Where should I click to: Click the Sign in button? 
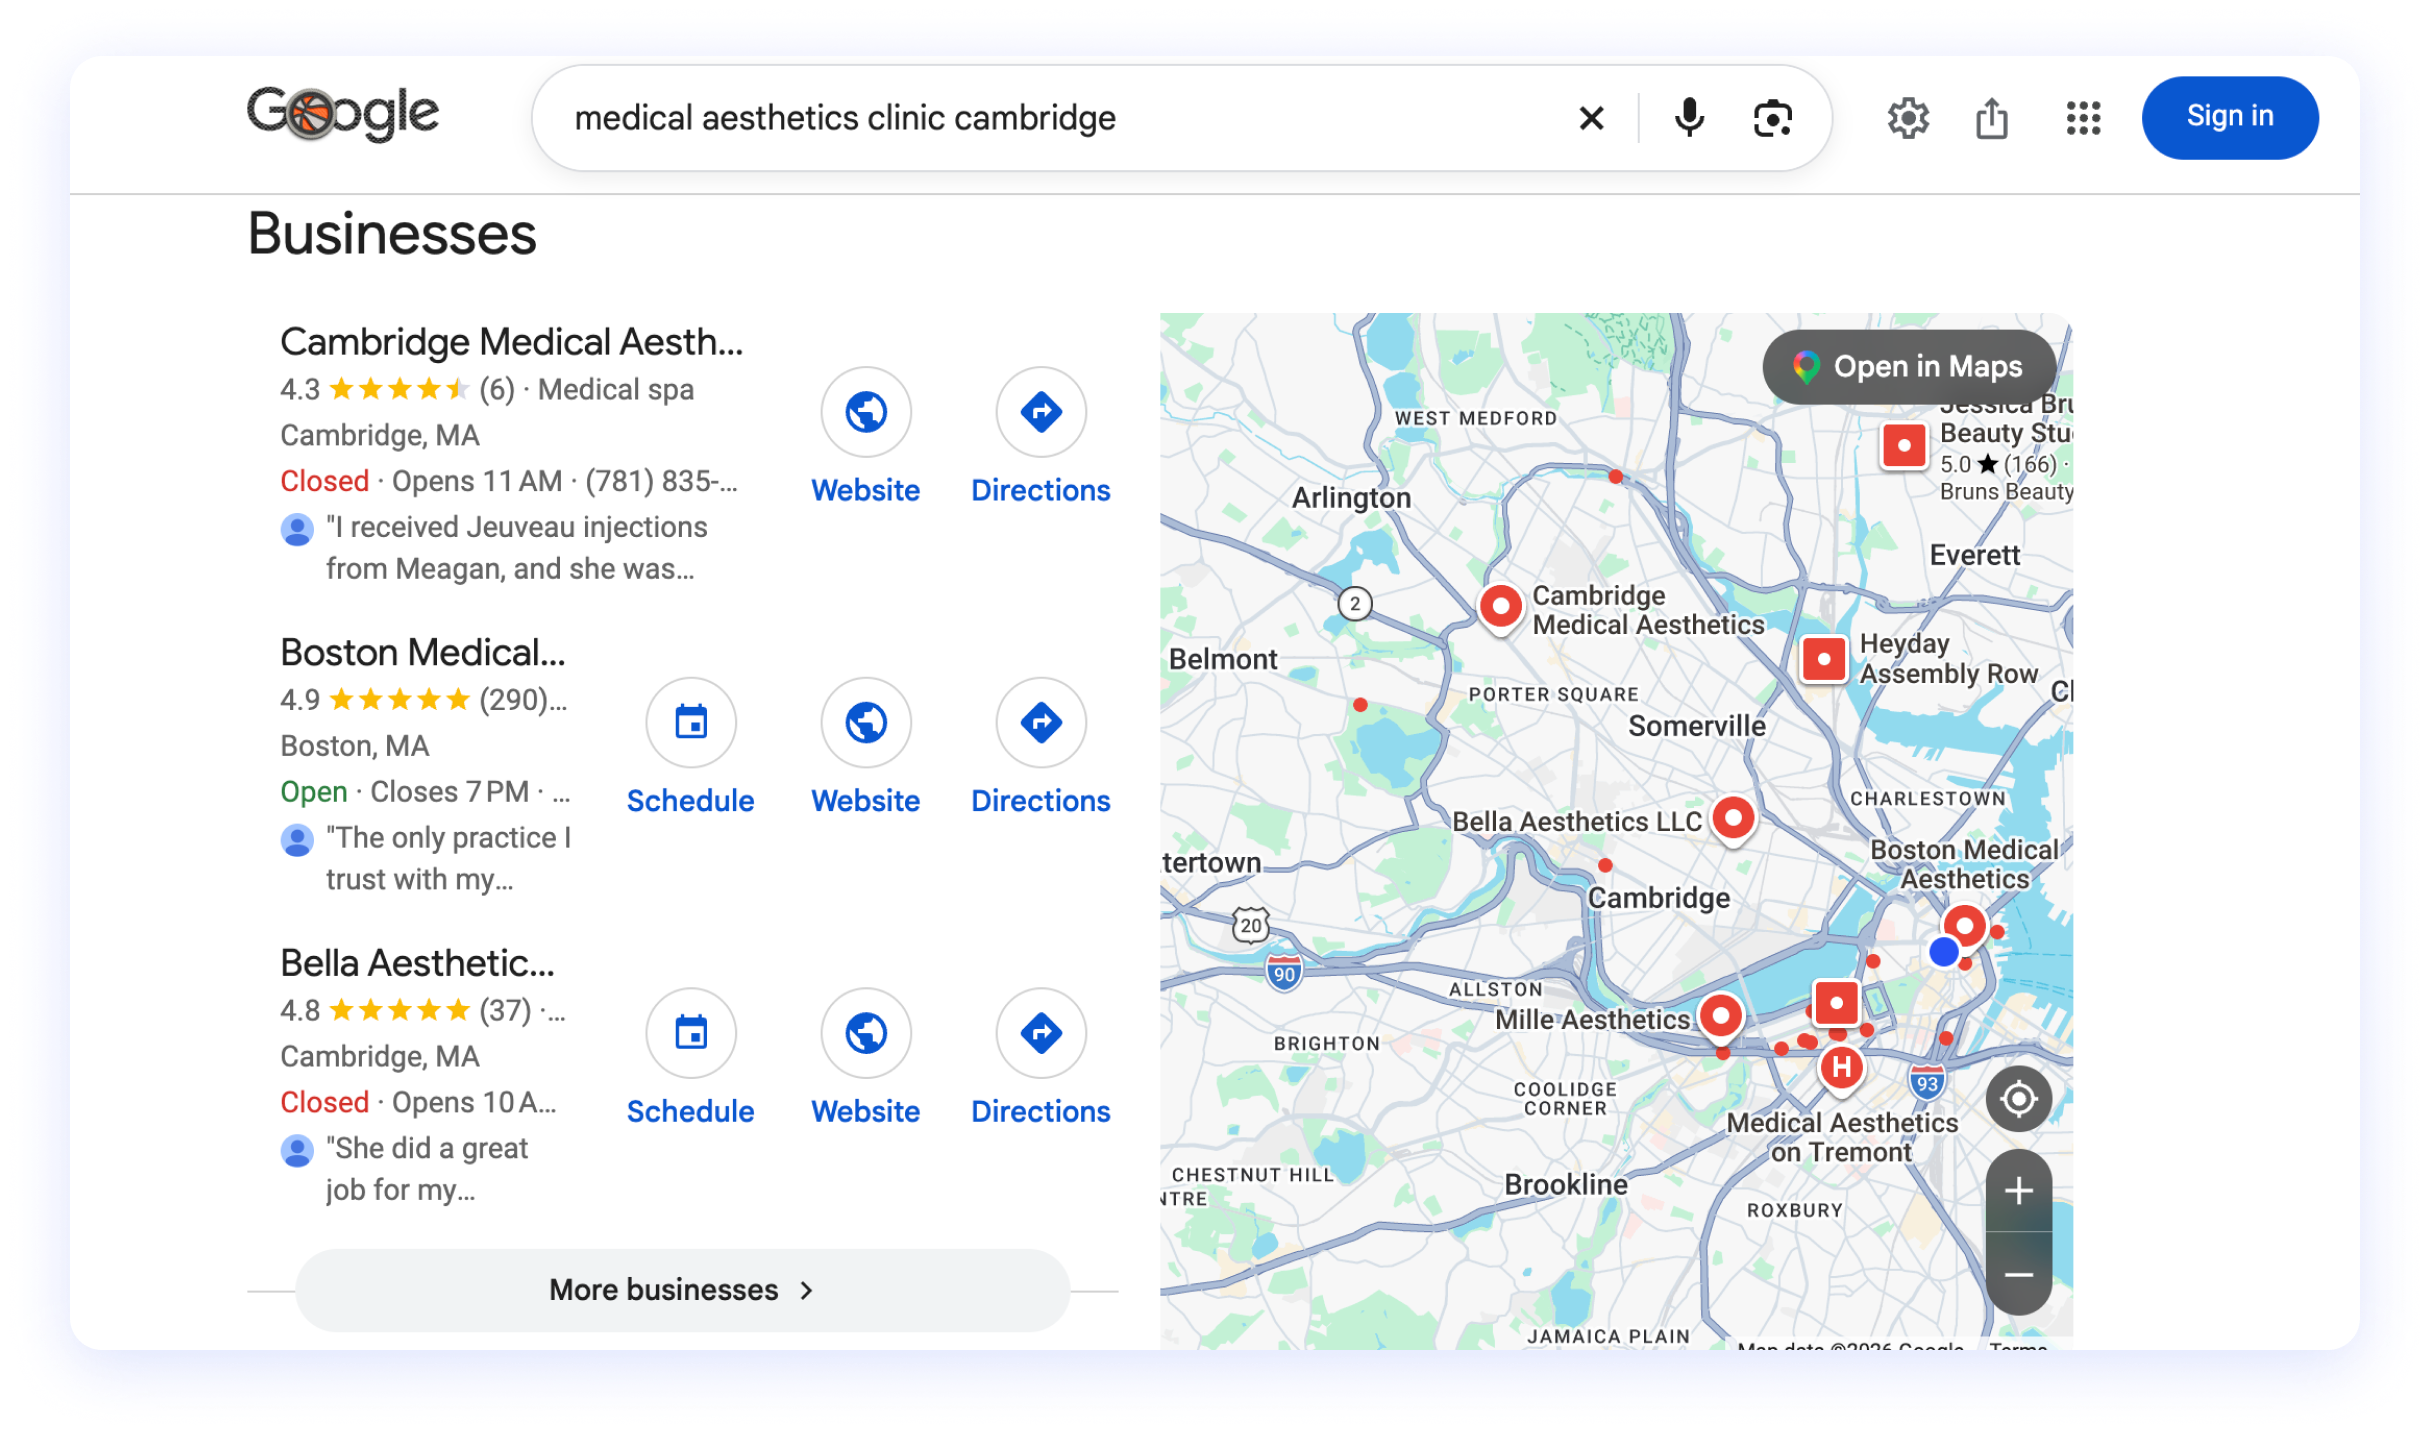(x=2229, y=117)
